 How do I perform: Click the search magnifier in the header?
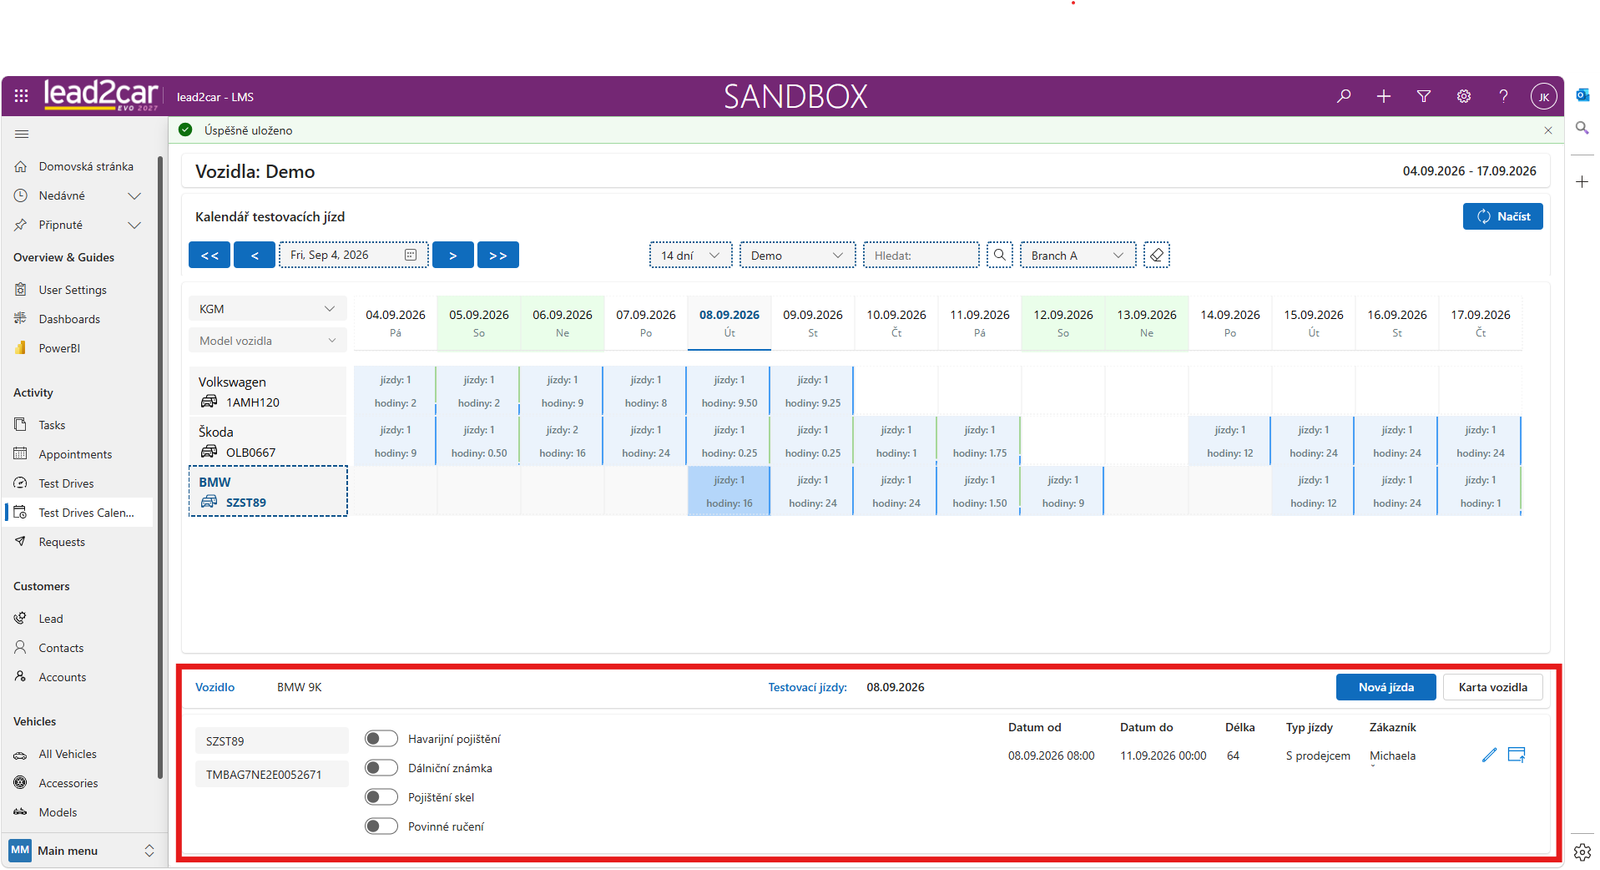pyautogui.click(x=1344, y=96)
